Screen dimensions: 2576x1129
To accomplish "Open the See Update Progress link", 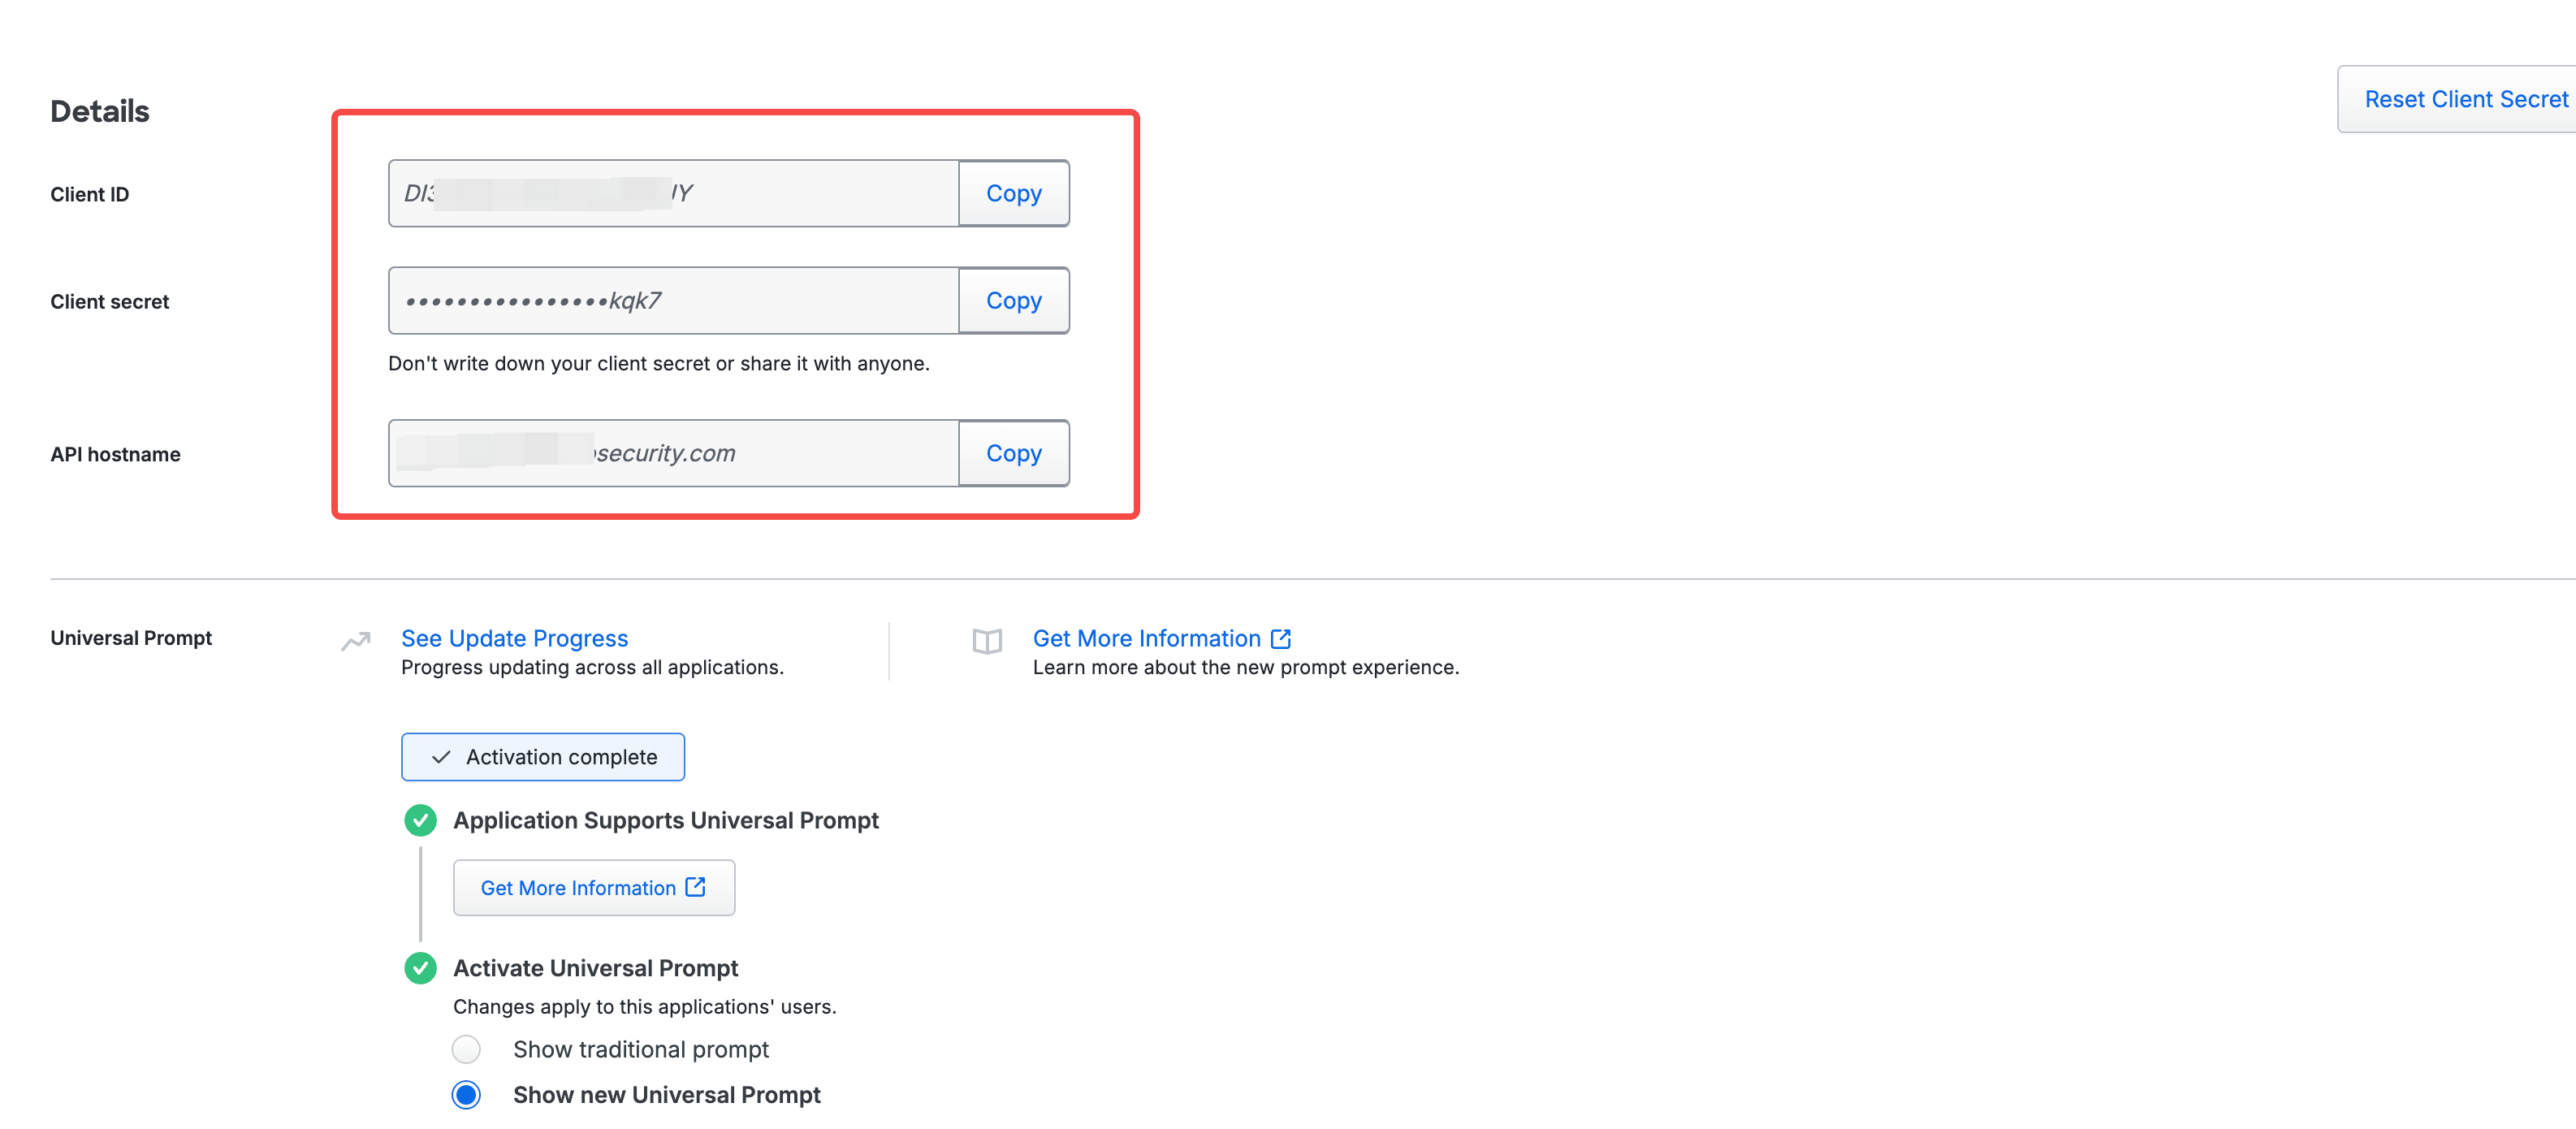I will [x=514, y=638].
